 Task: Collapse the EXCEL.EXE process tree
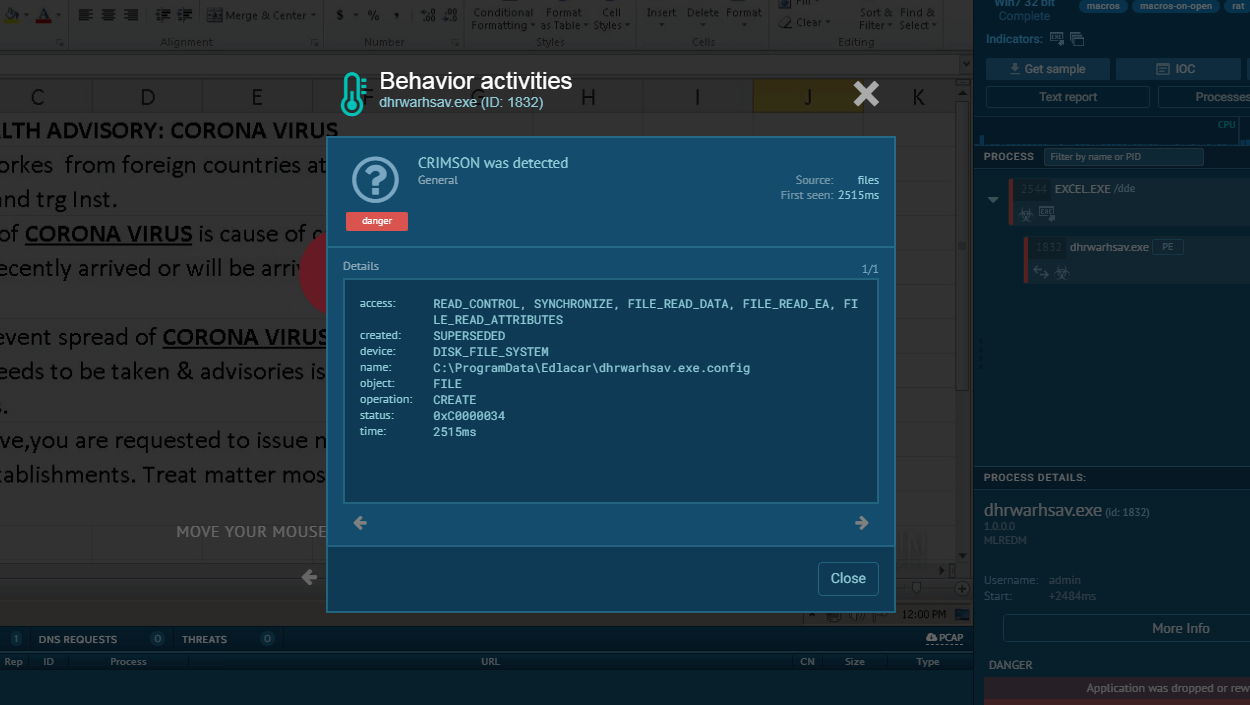[x=993, y=200]
